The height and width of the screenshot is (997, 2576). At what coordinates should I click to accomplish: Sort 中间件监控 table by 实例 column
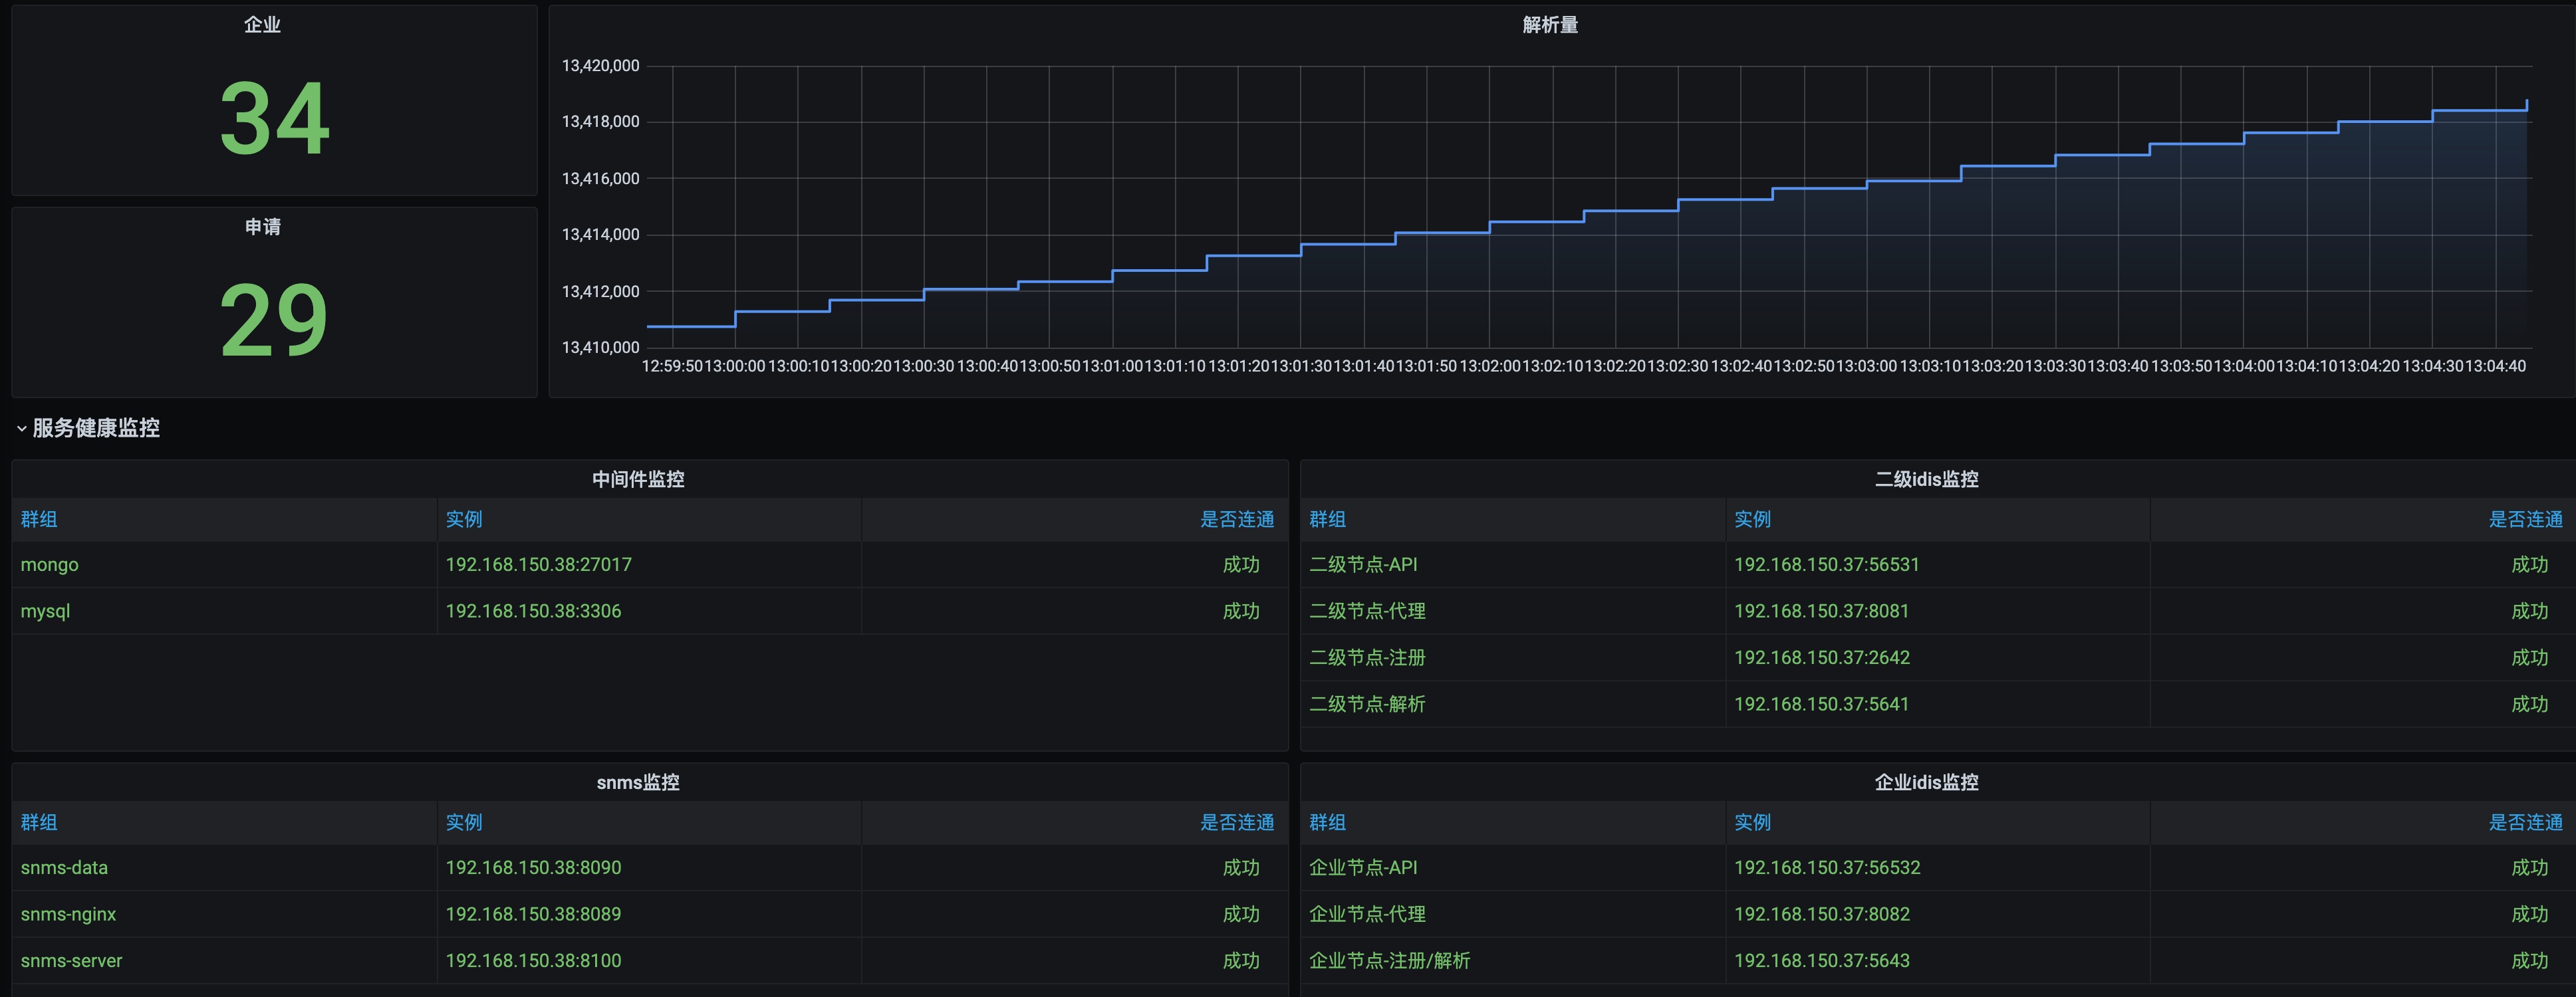464,519
